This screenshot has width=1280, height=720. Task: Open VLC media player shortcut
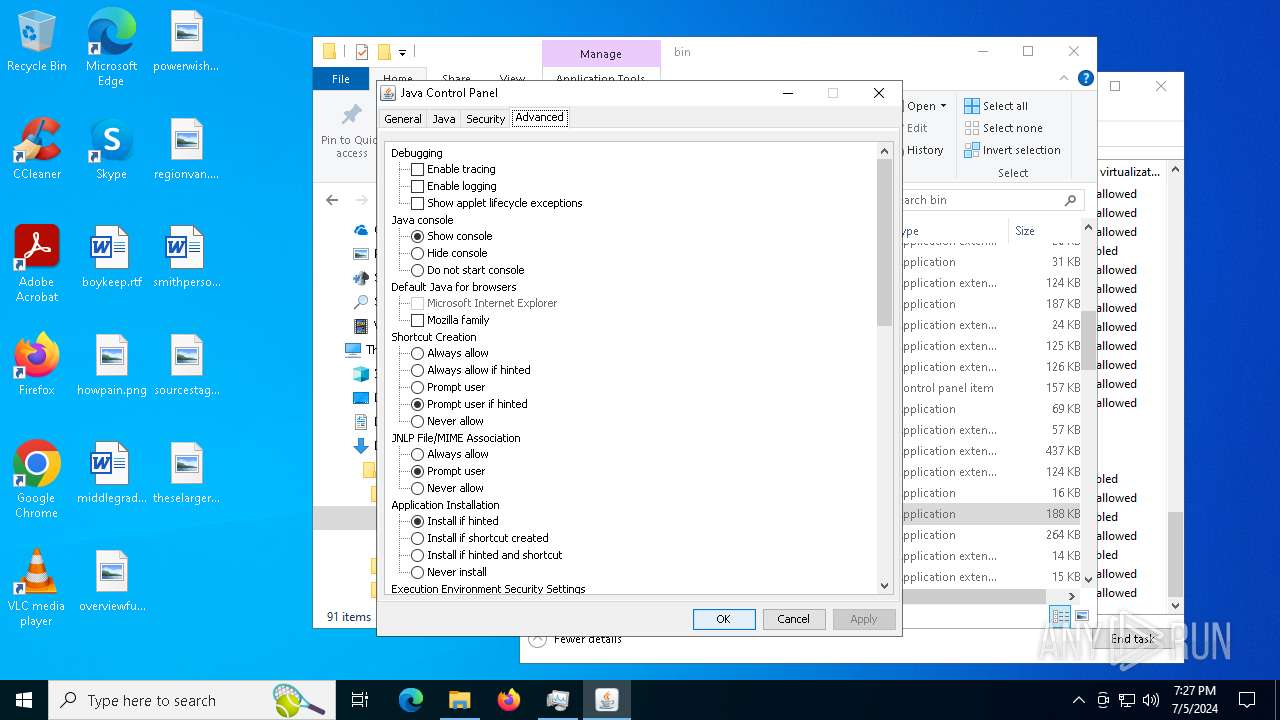pos(37,588)
